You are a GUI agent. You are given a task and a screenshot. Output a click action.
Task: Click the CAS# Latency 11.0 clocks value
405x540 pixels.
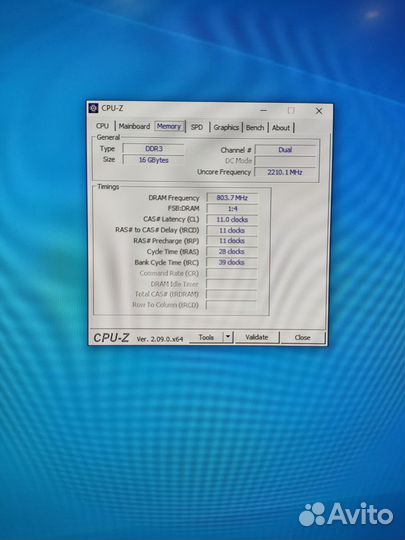tap(232, 219)
